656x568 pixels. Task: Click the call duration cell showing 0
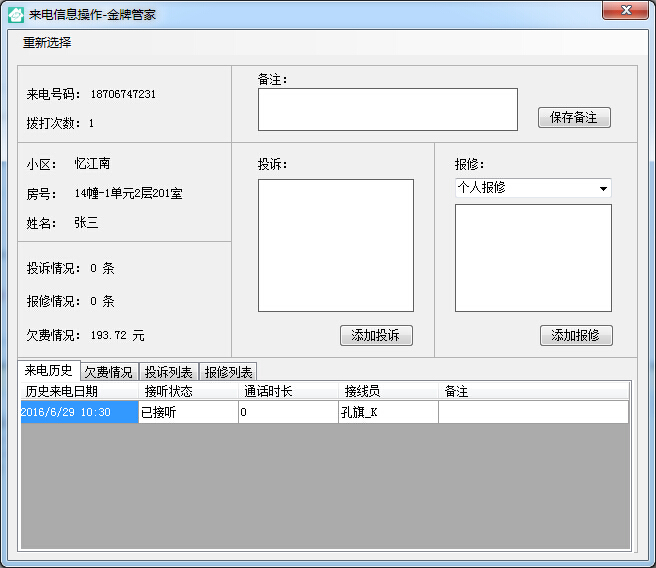(288, 412)
